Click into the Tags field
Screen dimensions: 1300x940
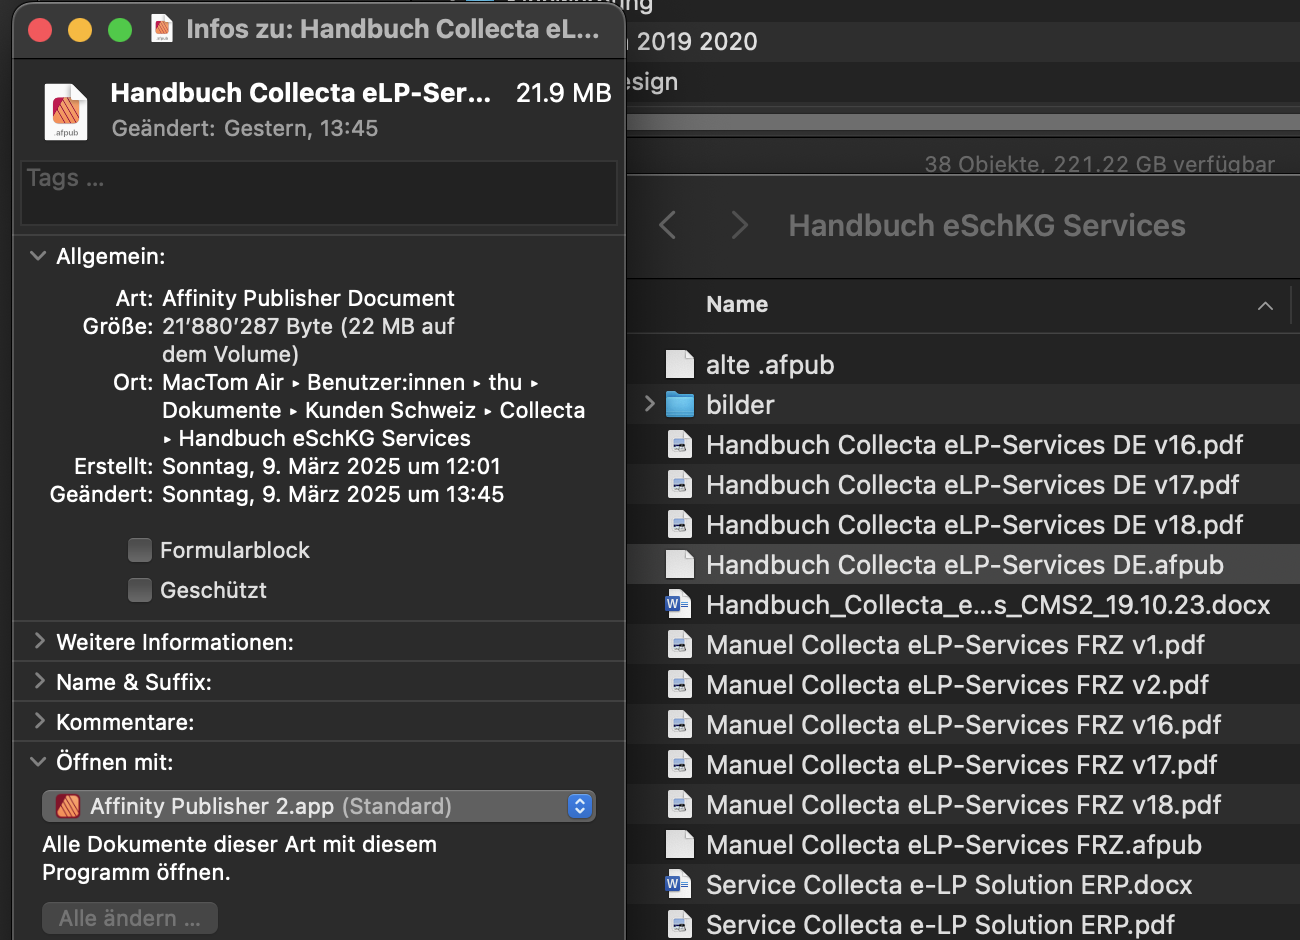tap(319, 193)
